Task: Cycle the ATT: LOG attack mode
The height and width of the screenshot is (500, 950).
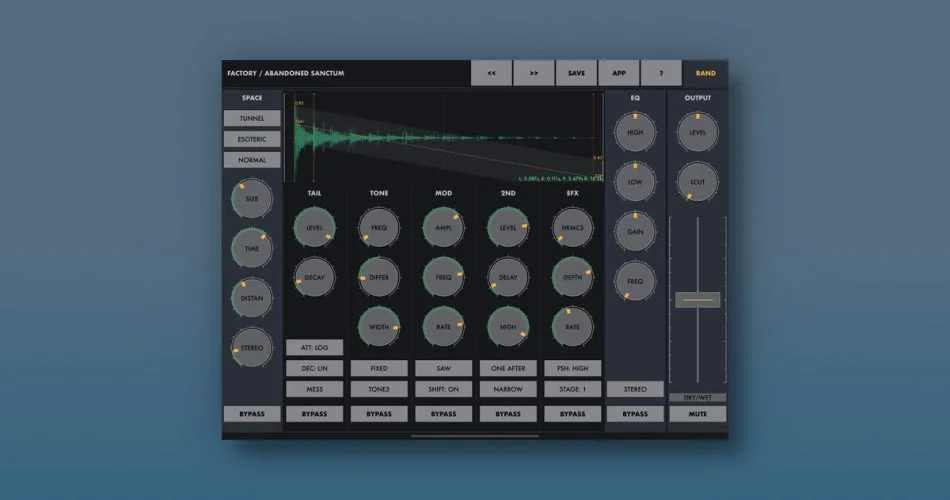Action: pos(314,347)
